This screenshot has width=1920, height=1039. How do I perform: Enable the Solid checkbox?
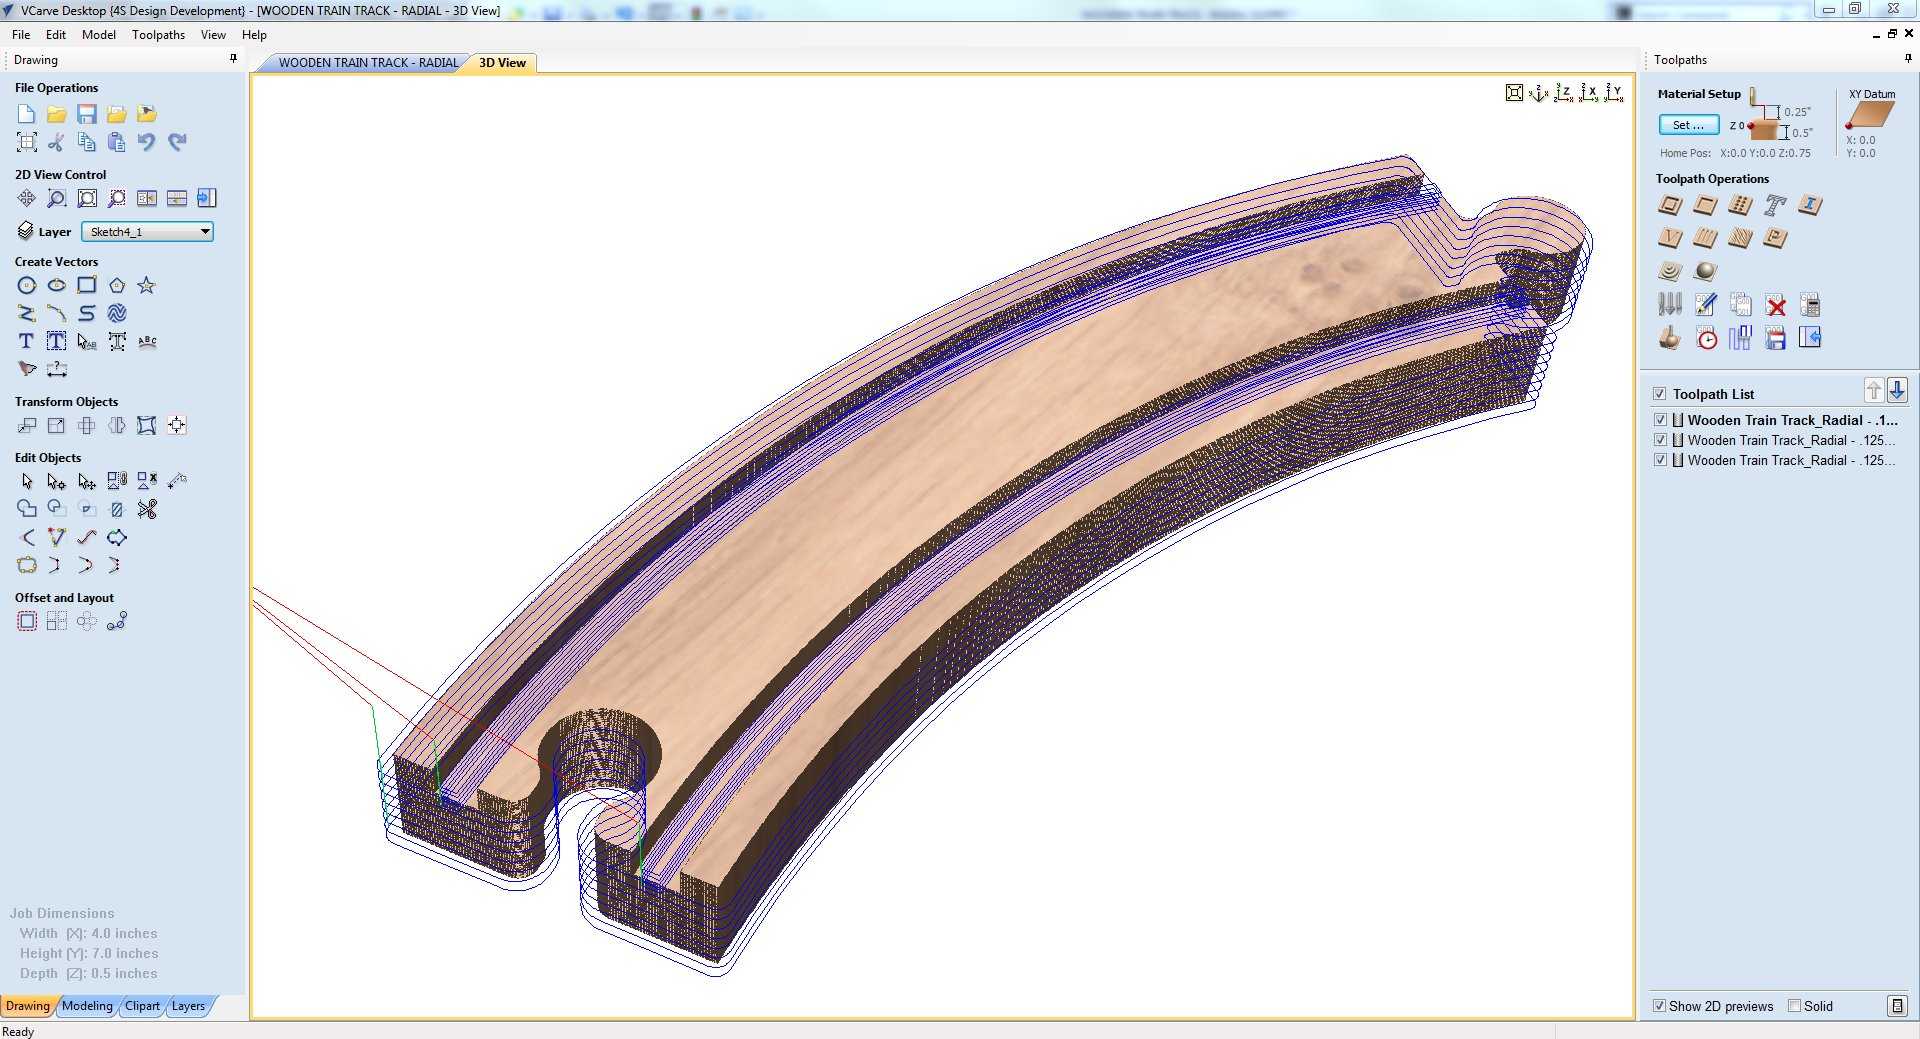[1794, 1006]
